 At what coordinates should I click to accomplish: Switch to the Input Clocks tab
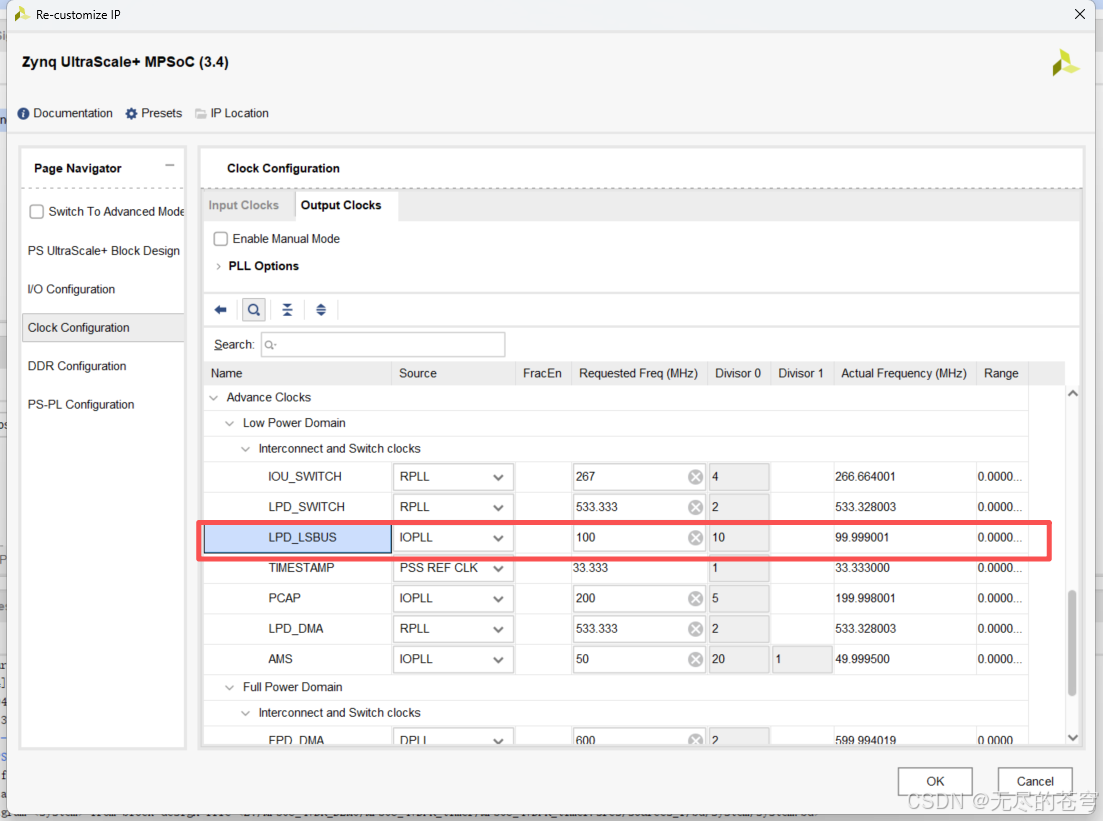pos(243,205)
